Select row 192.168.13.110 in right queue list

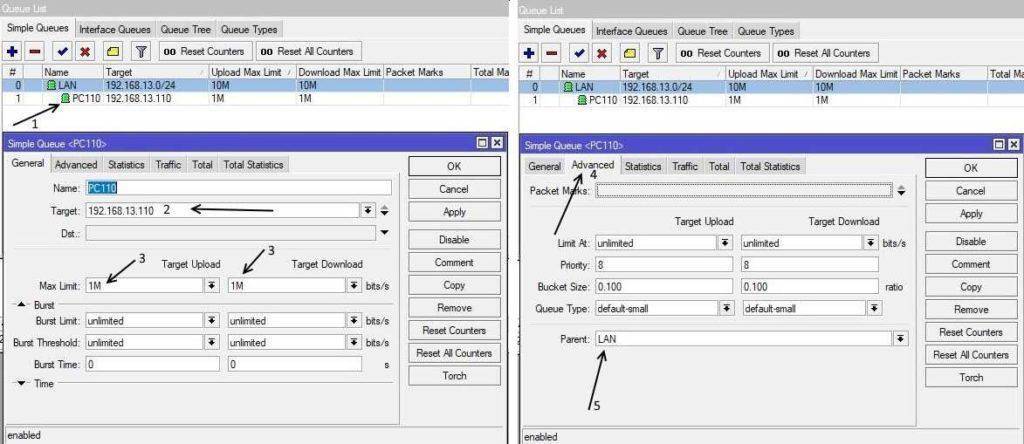(771, 100)
